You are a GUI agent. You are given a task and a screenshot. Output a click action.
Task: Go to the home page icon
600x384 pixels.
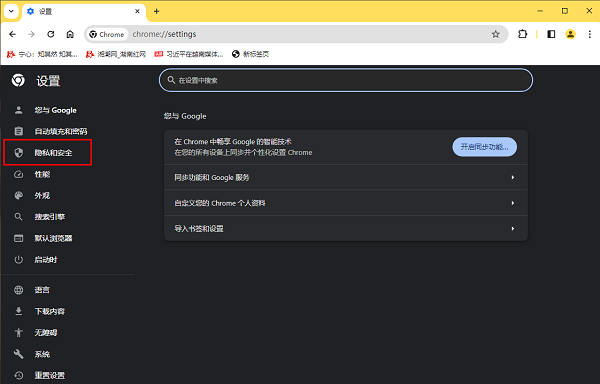point(70,34)
